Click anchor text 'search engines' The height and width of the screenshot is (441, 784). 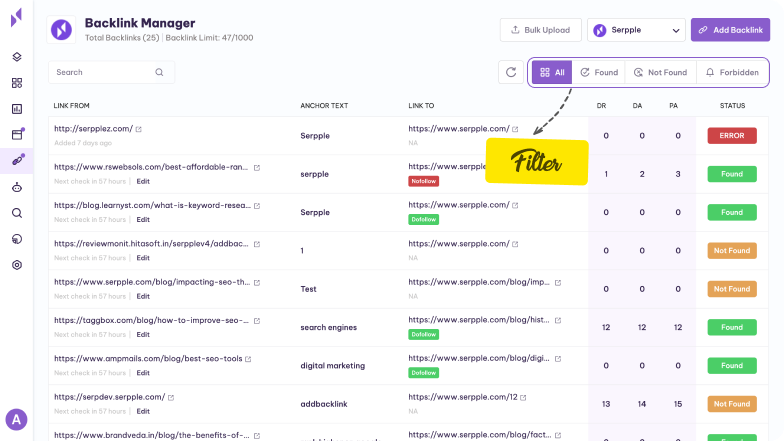coord(328,328)
